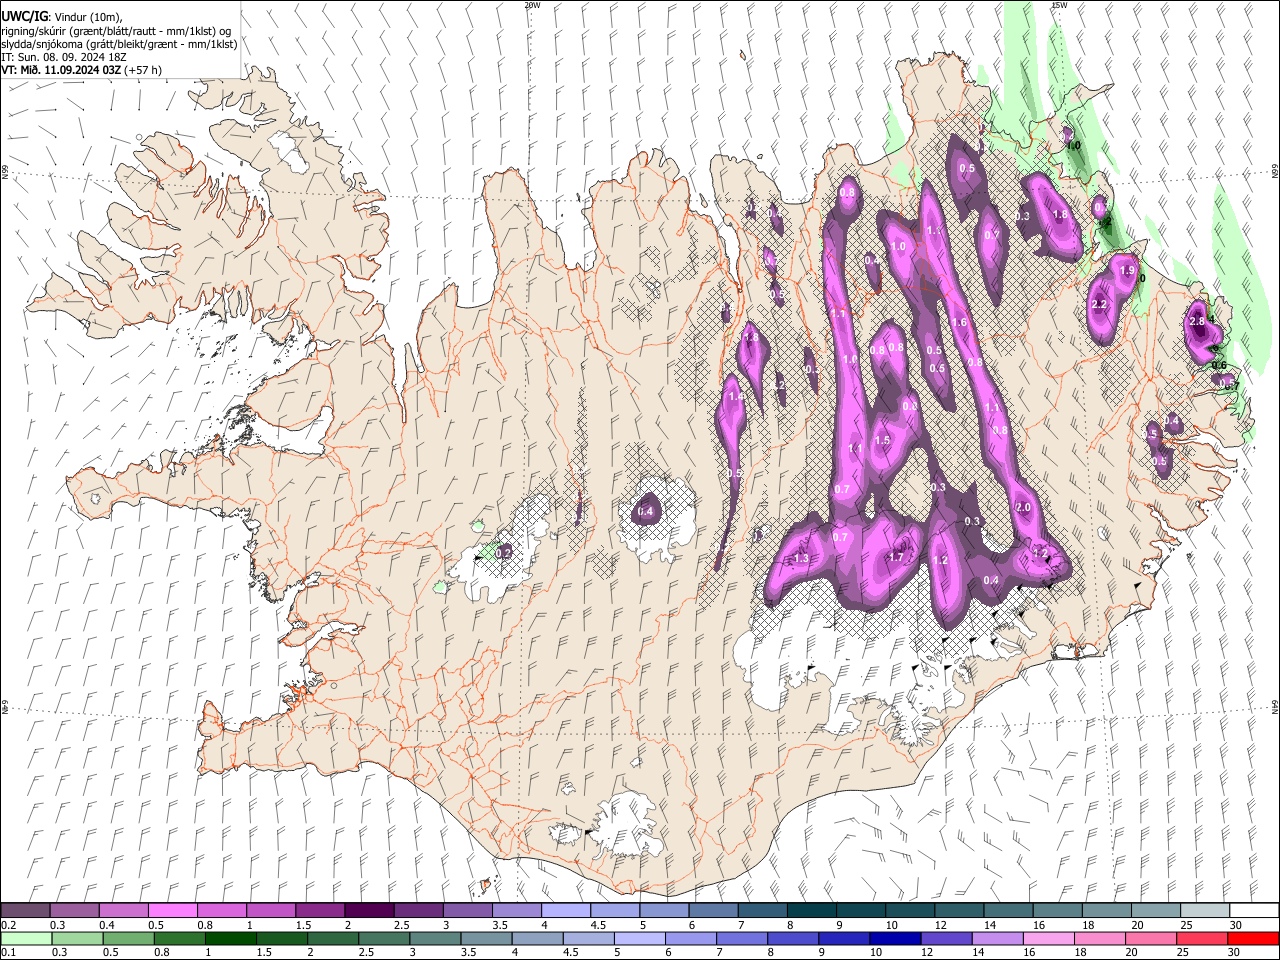Click the "20W" longitude label at top

click(532, 5)
